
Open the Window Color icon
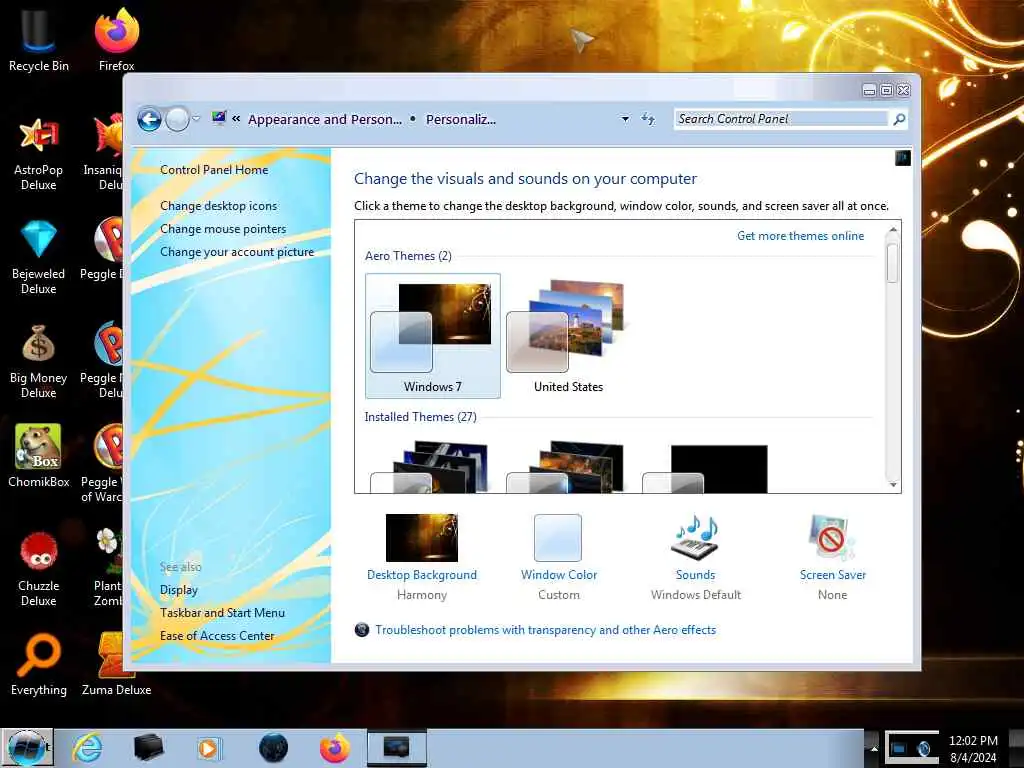pyautogui.click(x=558, y=537)
